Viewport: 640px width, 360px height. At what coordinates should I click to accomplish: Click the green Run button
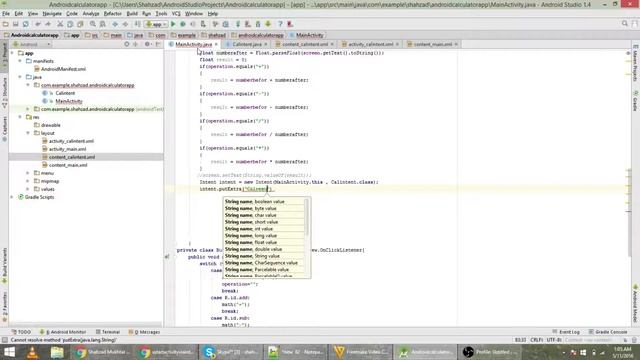(x=173, y=24)
